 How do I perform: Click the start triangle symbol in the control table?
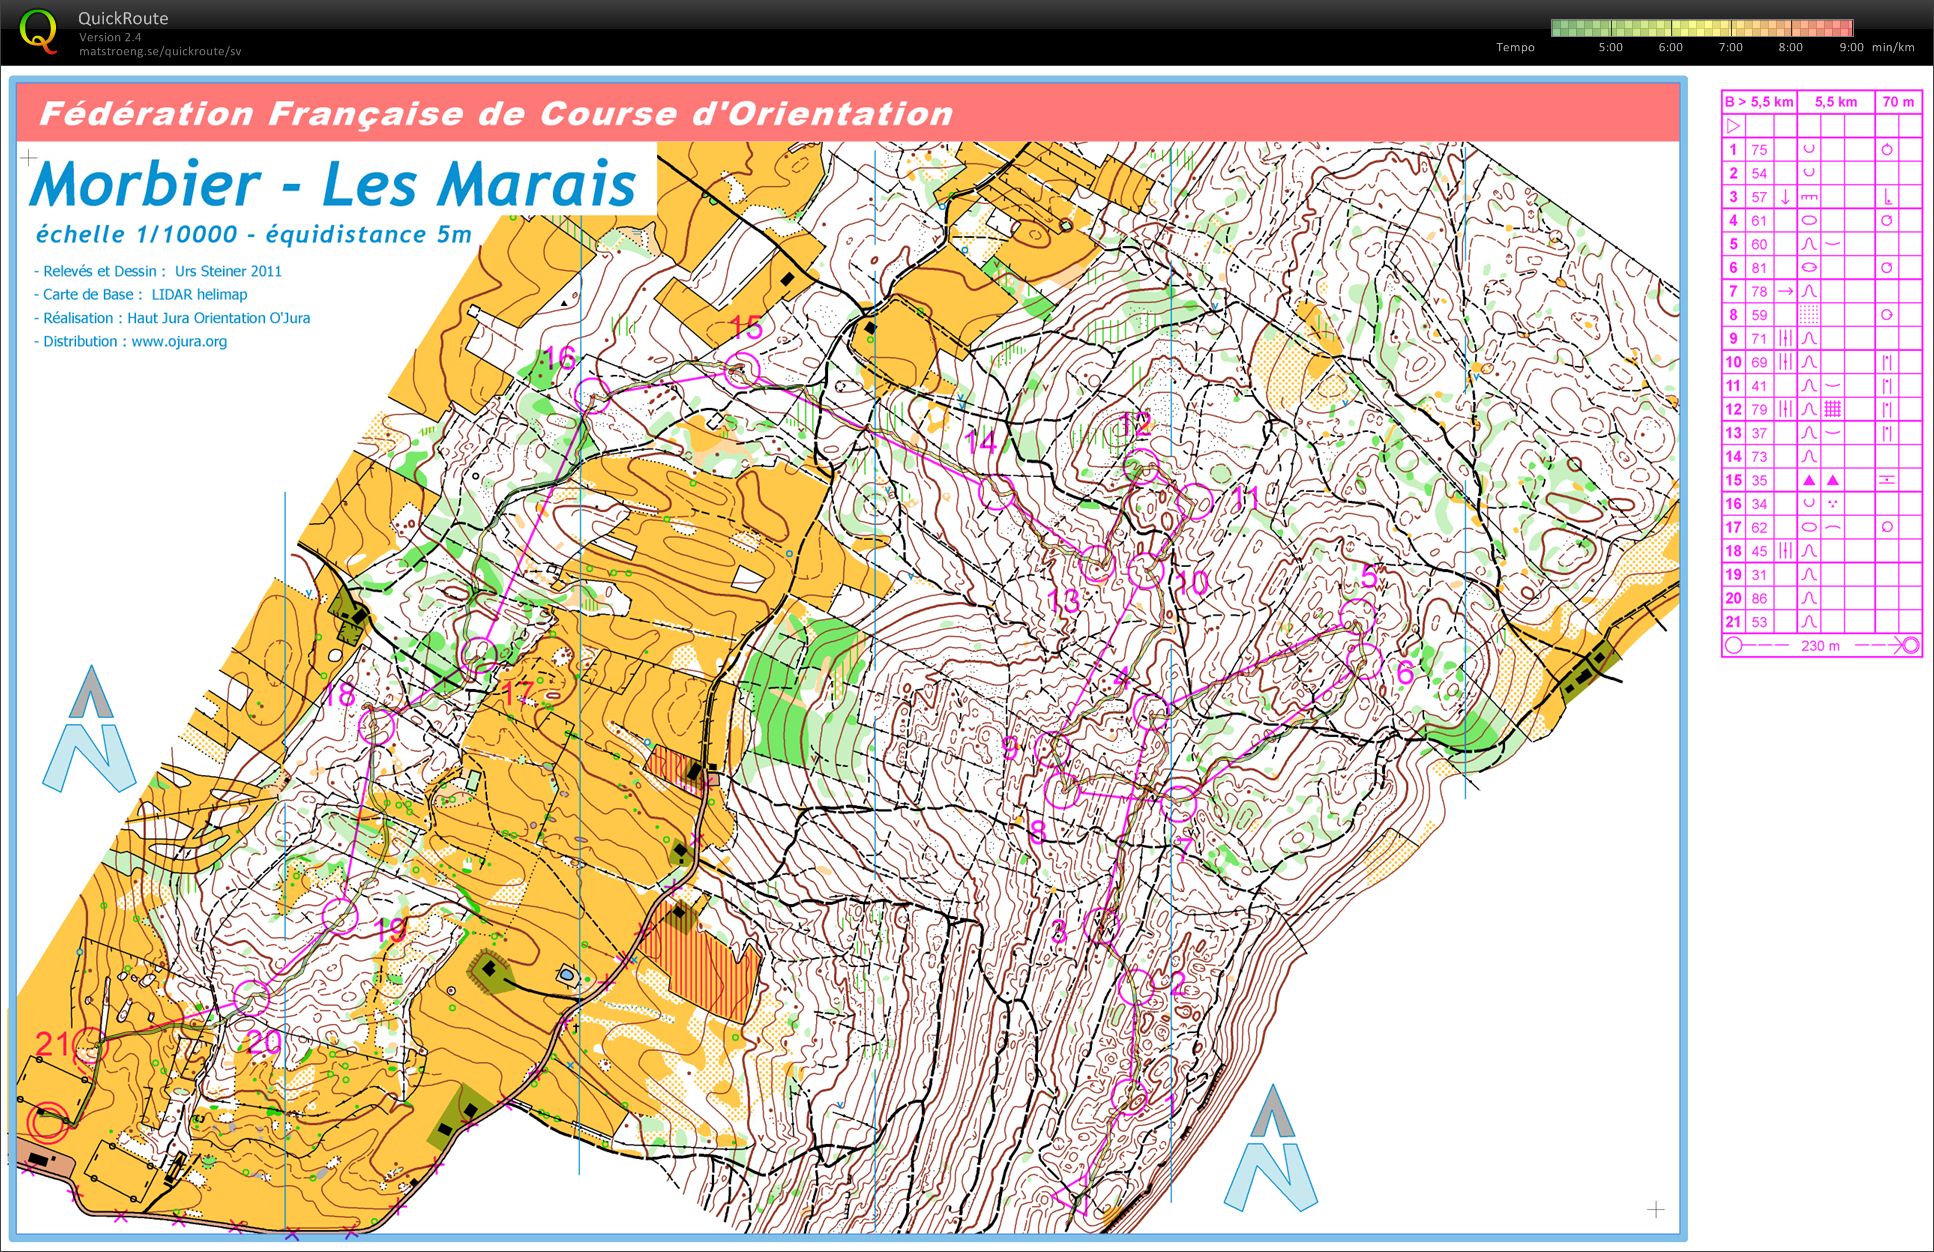1734,126
